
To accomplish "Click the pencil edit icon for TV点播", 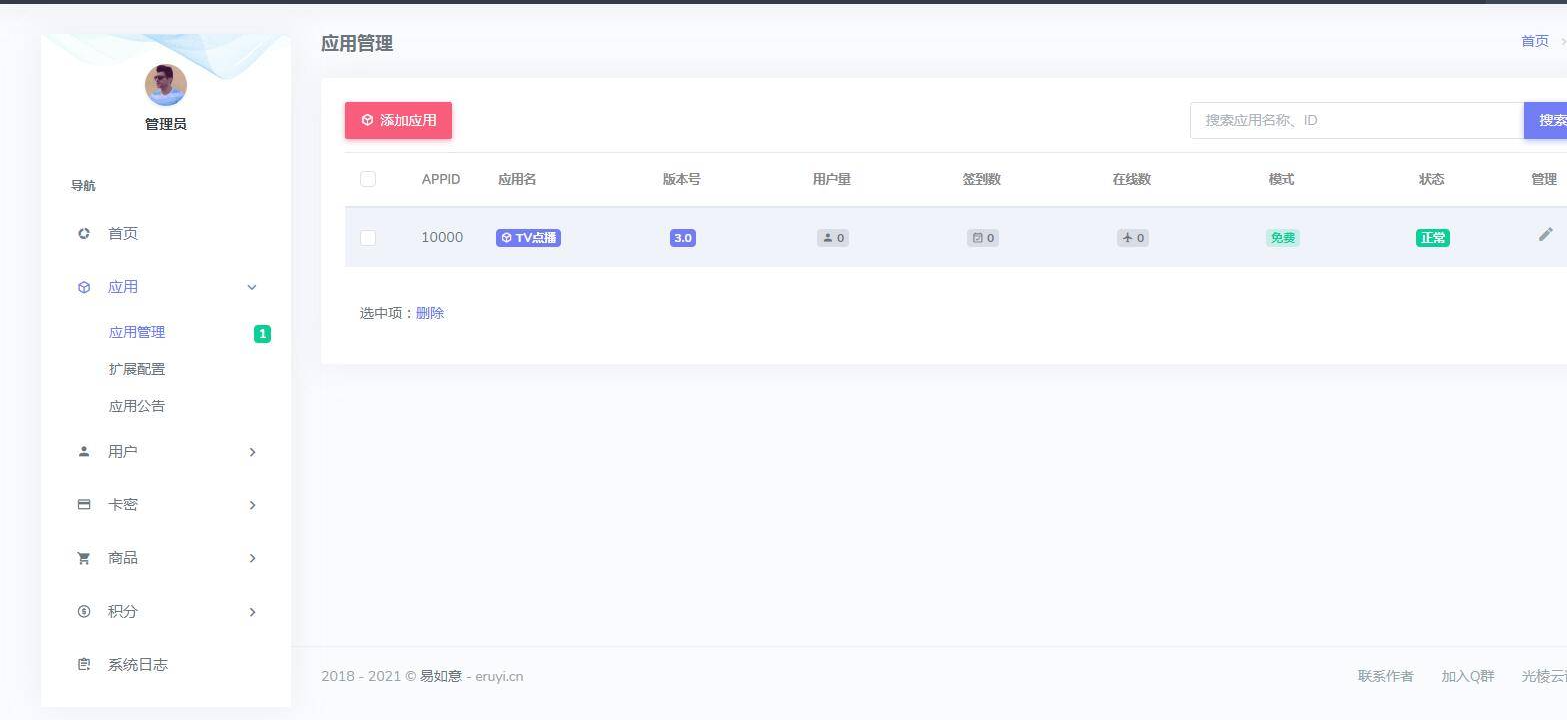I will click(x=1545, y=234).
